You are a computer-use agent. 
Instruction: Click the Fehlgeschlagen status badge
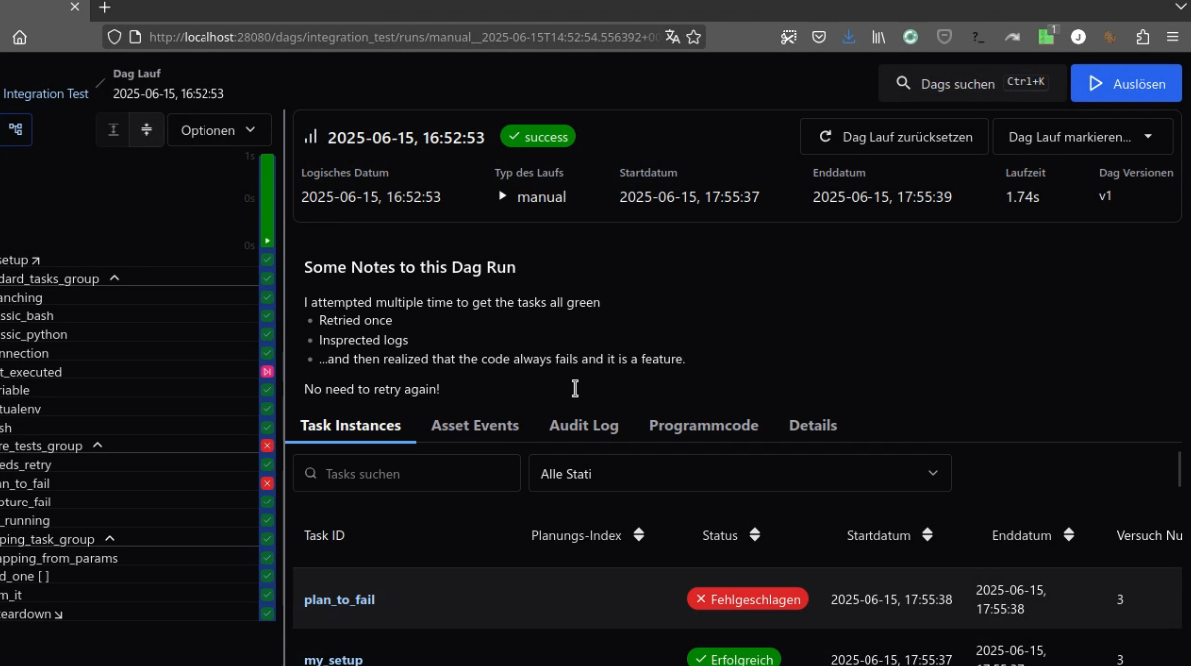(747, 599)
